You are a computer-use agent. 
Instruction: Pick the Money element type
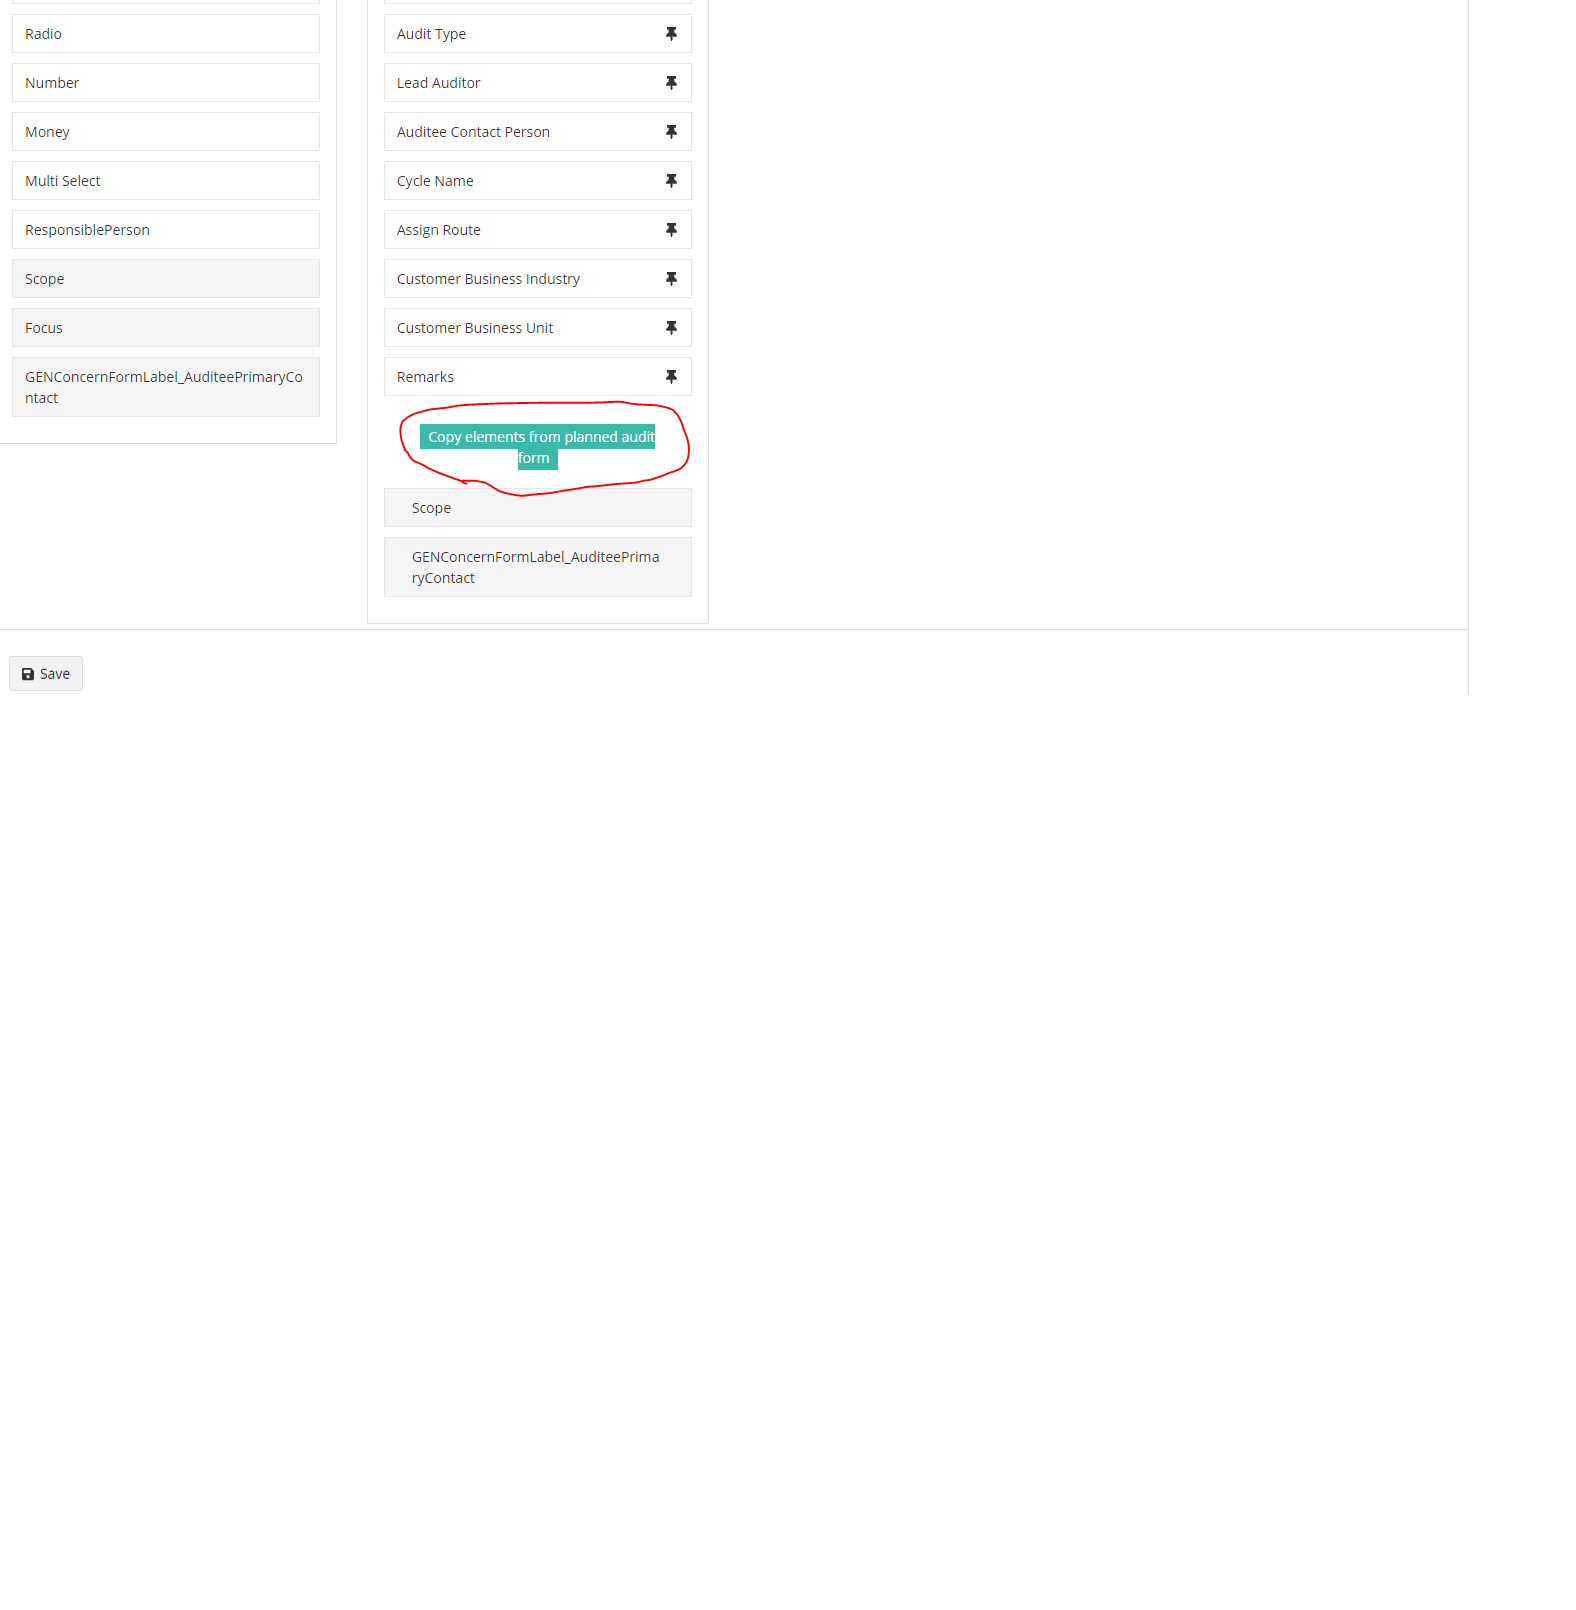[166, 132]
